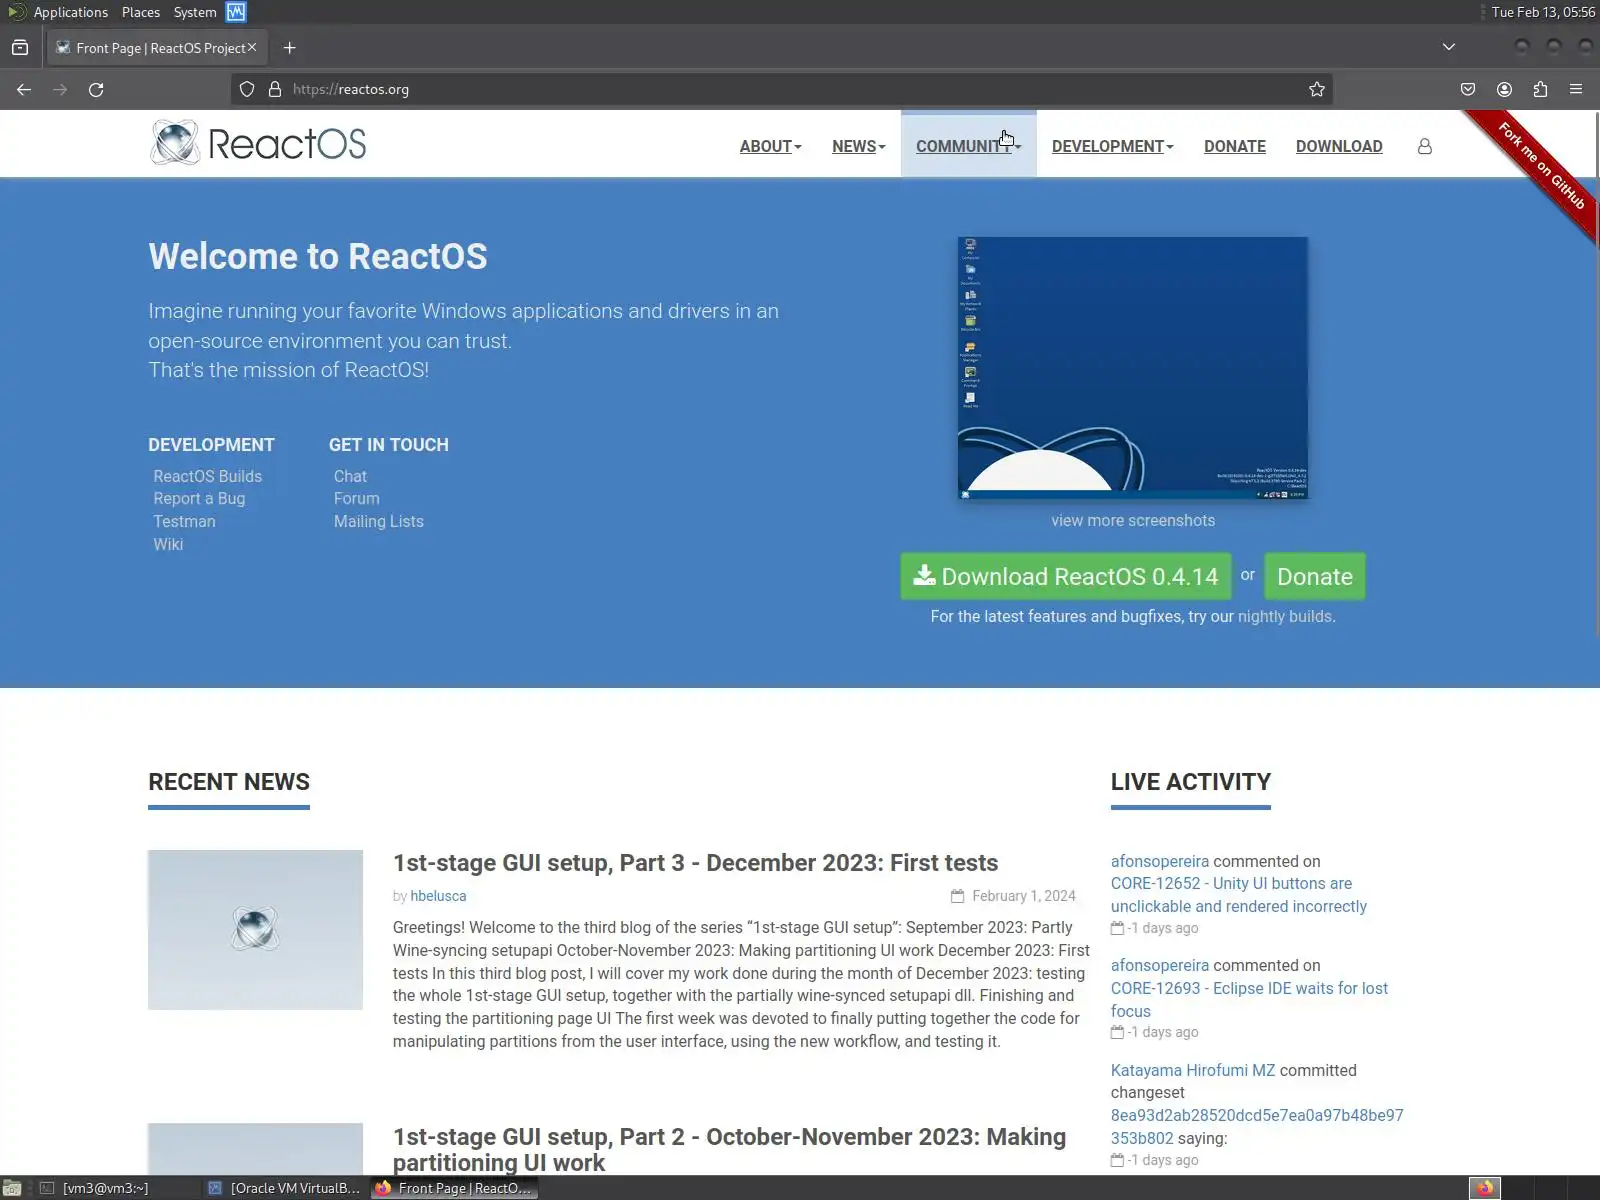Image resolution: width=1600 pixels, height=1200 pixels.
Task: Open the 1st-stage GUI setup Part 2 article
Action: (730, 1149)
